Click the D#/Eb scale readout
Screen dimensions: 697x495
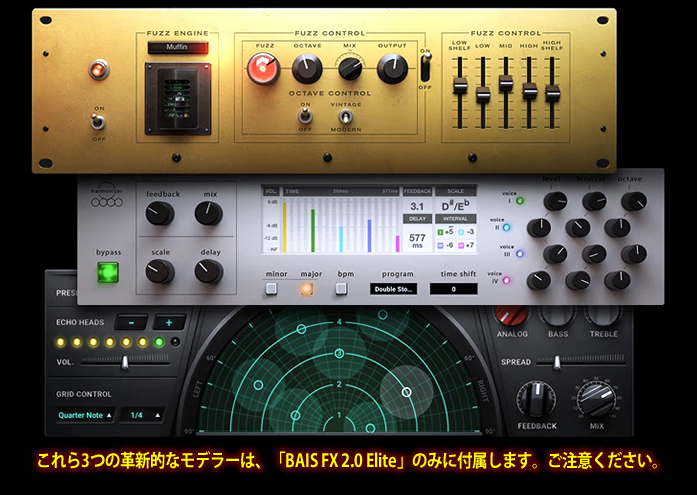coord(456,206)
